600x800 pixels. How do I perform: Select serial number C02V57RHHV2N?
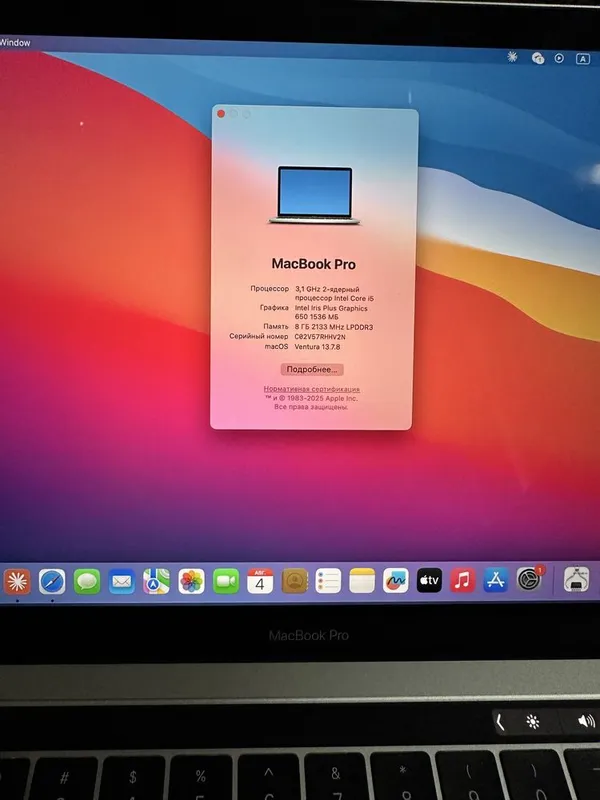tap(320, 337)
